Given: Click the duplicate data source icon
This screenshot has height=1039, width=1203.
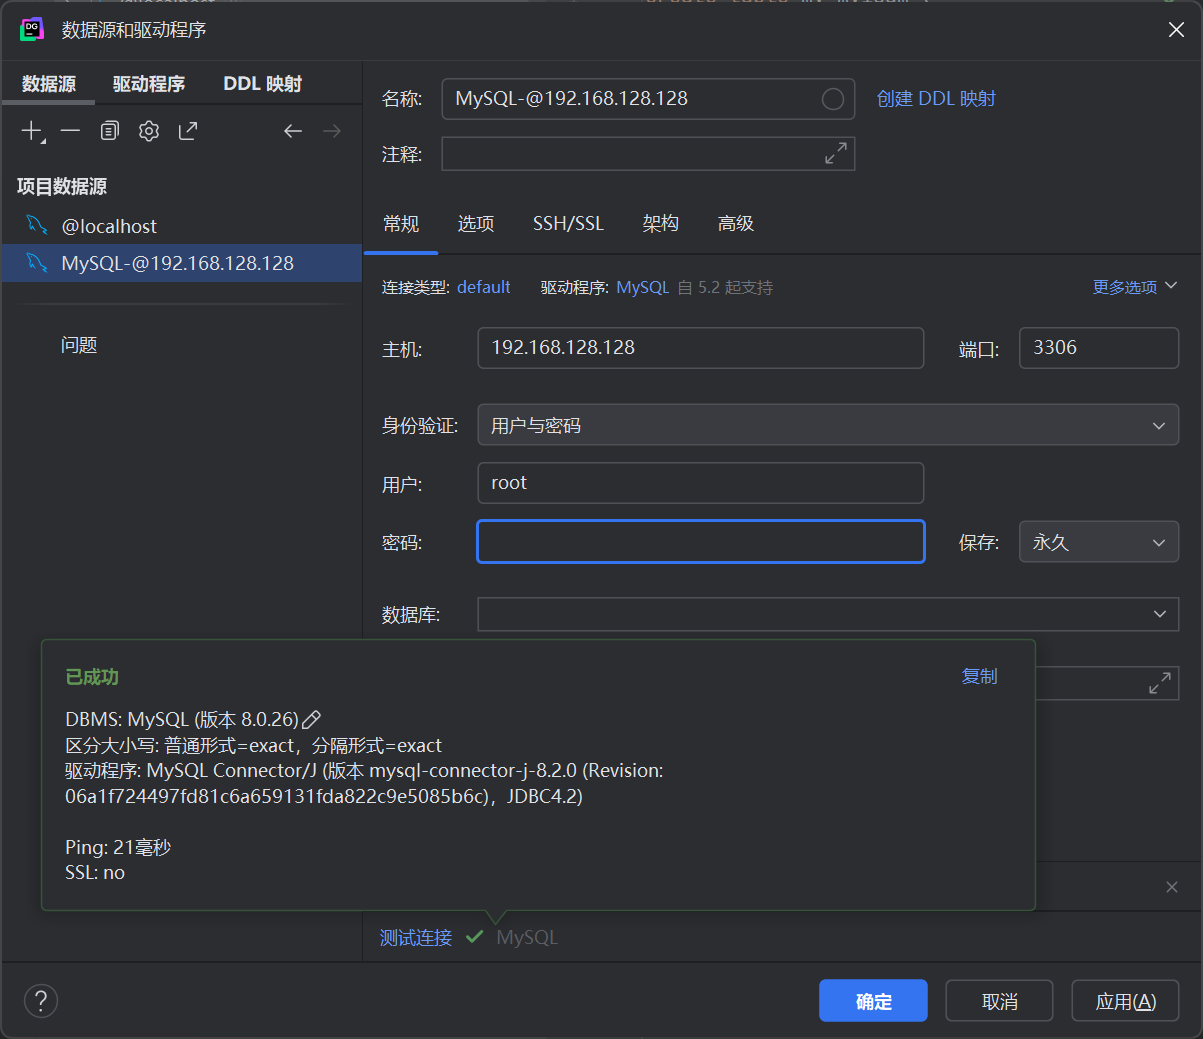Looking at the screenshot, I should pos(110,131).
